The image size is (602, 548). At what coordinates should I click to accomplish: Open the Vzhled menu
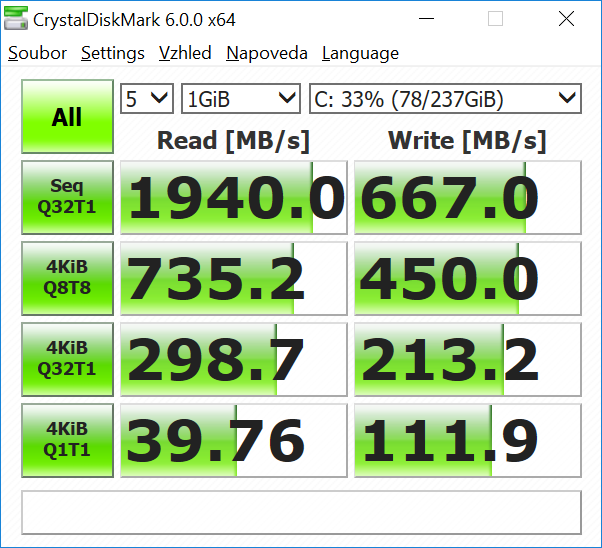coord(185,54)
